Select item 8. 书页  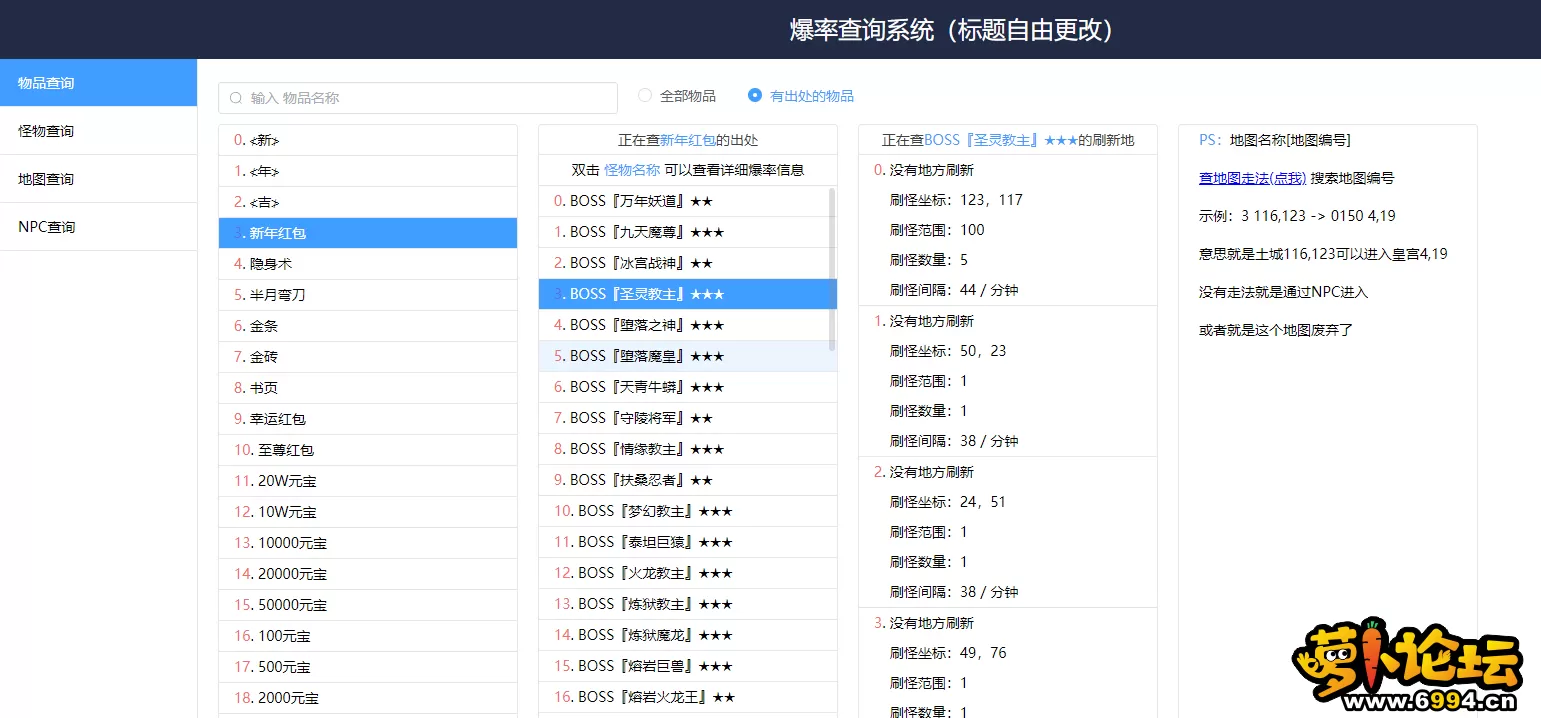click(x=368, y=388)
